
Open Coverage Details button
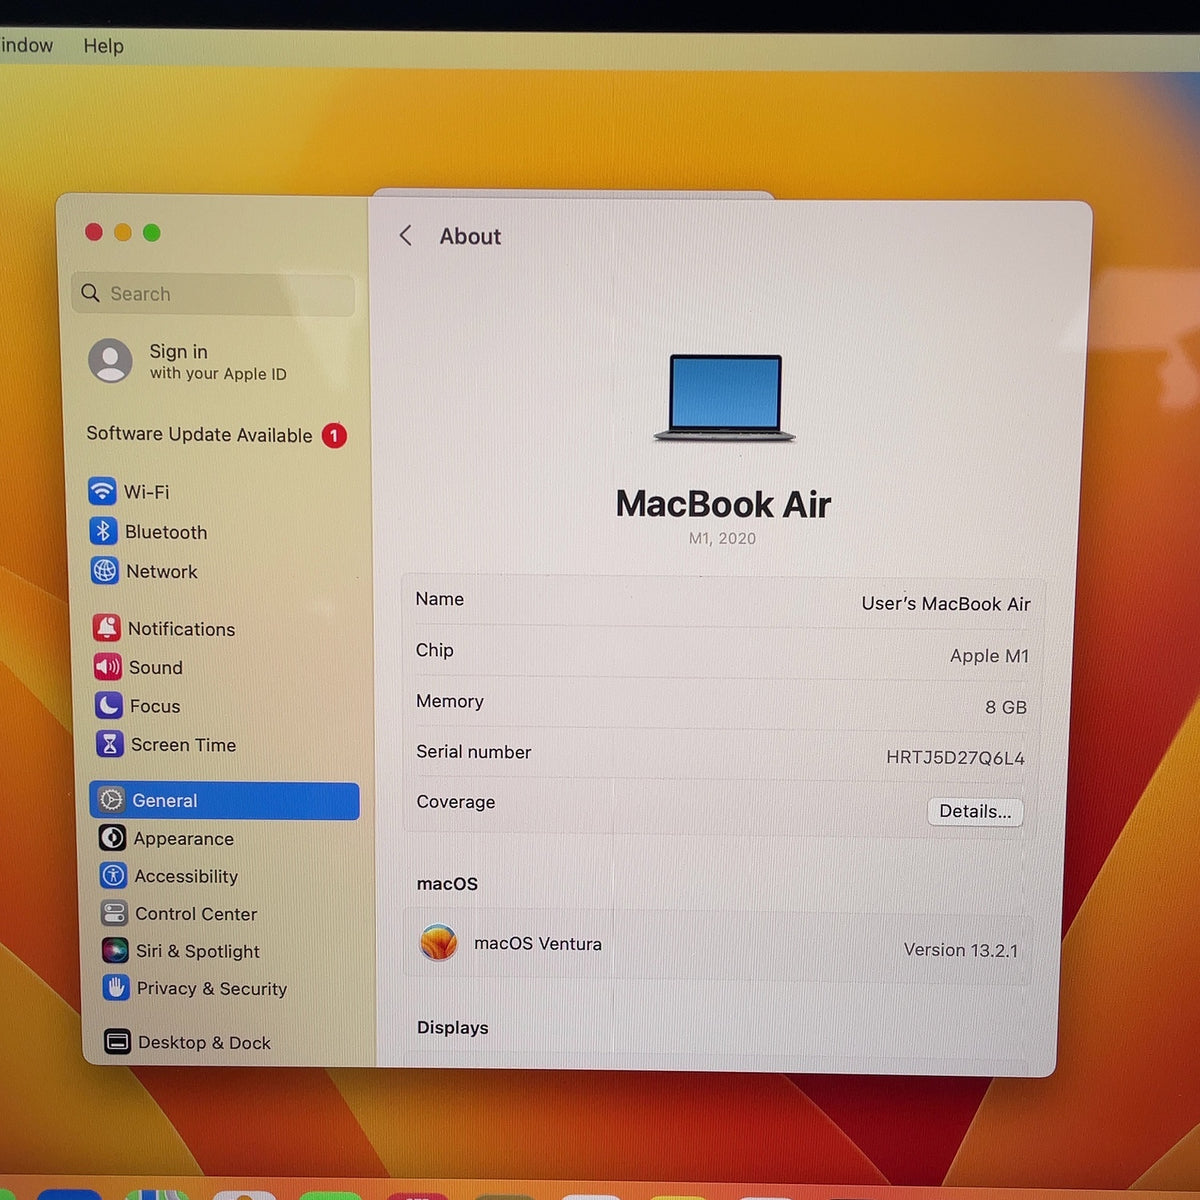[975, 811]
